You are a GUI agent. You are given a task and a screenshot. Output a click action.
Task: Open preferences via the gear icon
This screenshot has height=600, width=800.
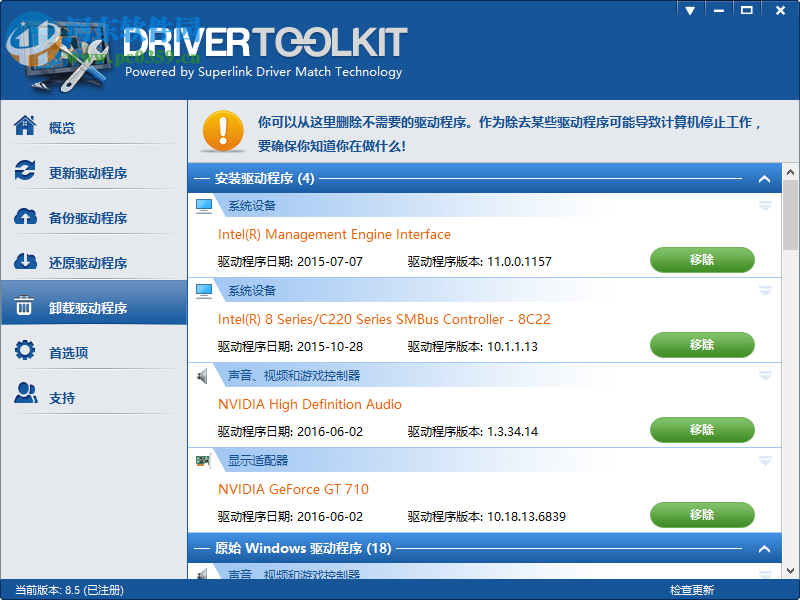26,352
